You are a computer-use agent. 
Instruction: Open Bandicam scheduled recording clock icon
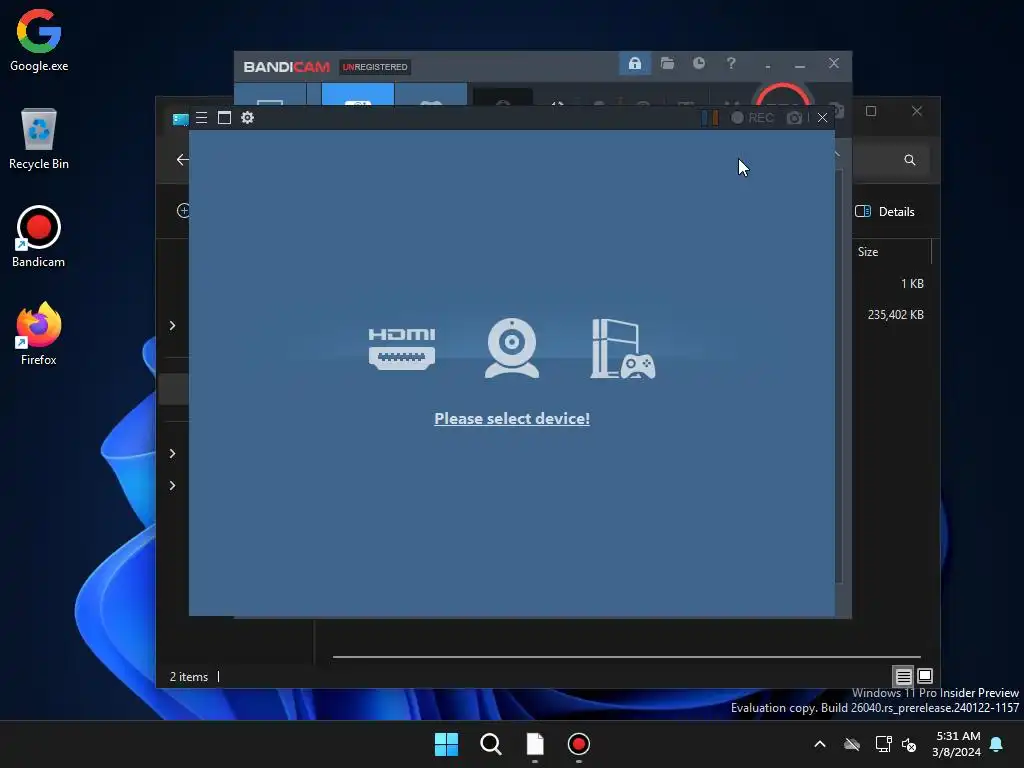pyautogui.click(x=699, y=63)
